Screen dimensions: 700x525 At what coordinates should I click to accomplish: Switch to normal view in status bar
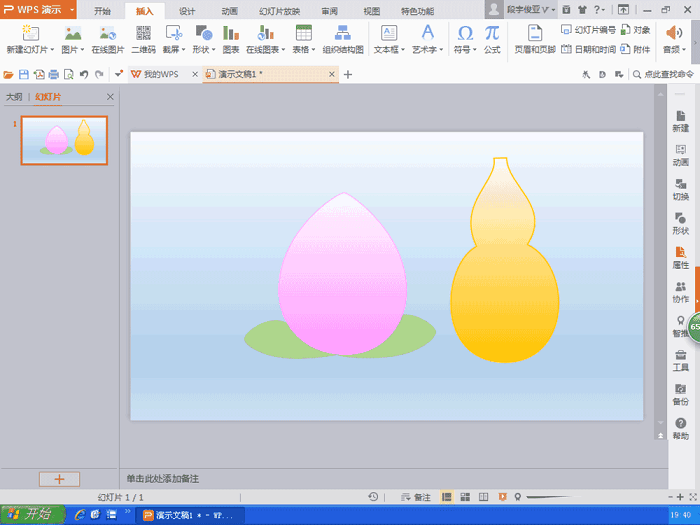click(x=447, y=497)
